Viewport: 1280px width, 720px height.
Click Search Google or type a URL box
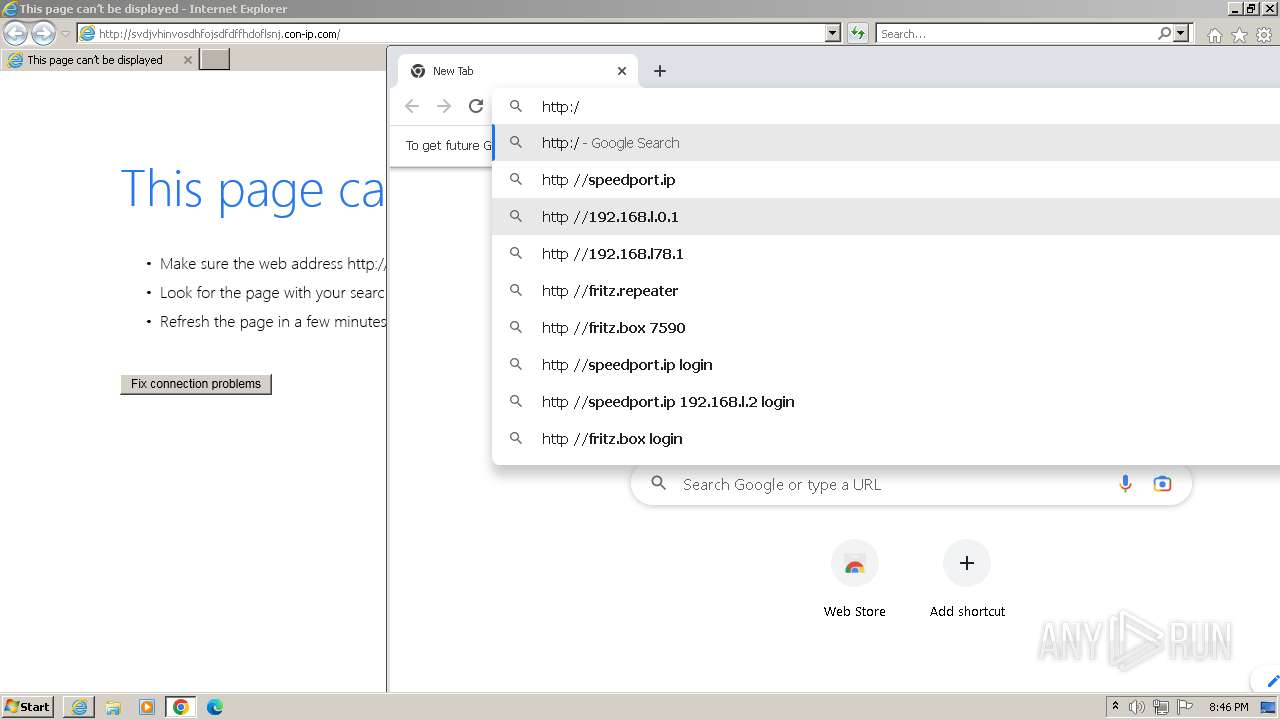pyautogui.click(x=911, y=484)
